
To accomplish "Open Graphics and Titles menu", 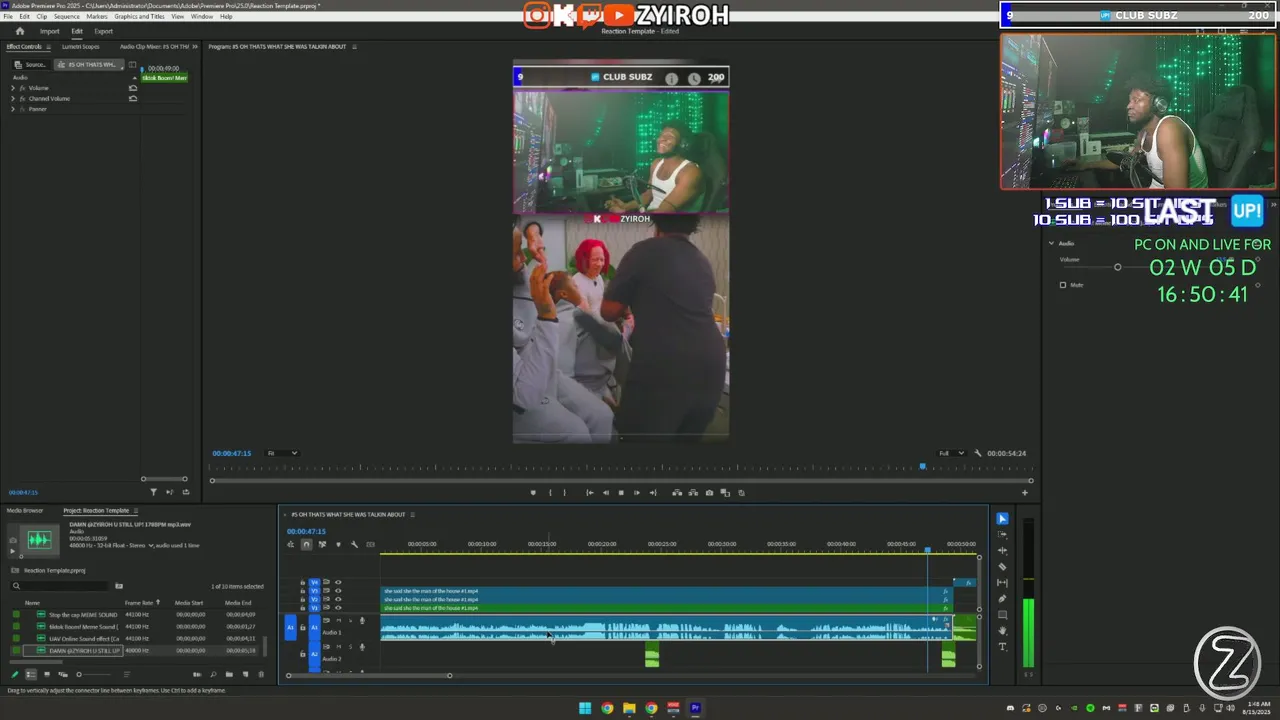I will coord(140,17).
